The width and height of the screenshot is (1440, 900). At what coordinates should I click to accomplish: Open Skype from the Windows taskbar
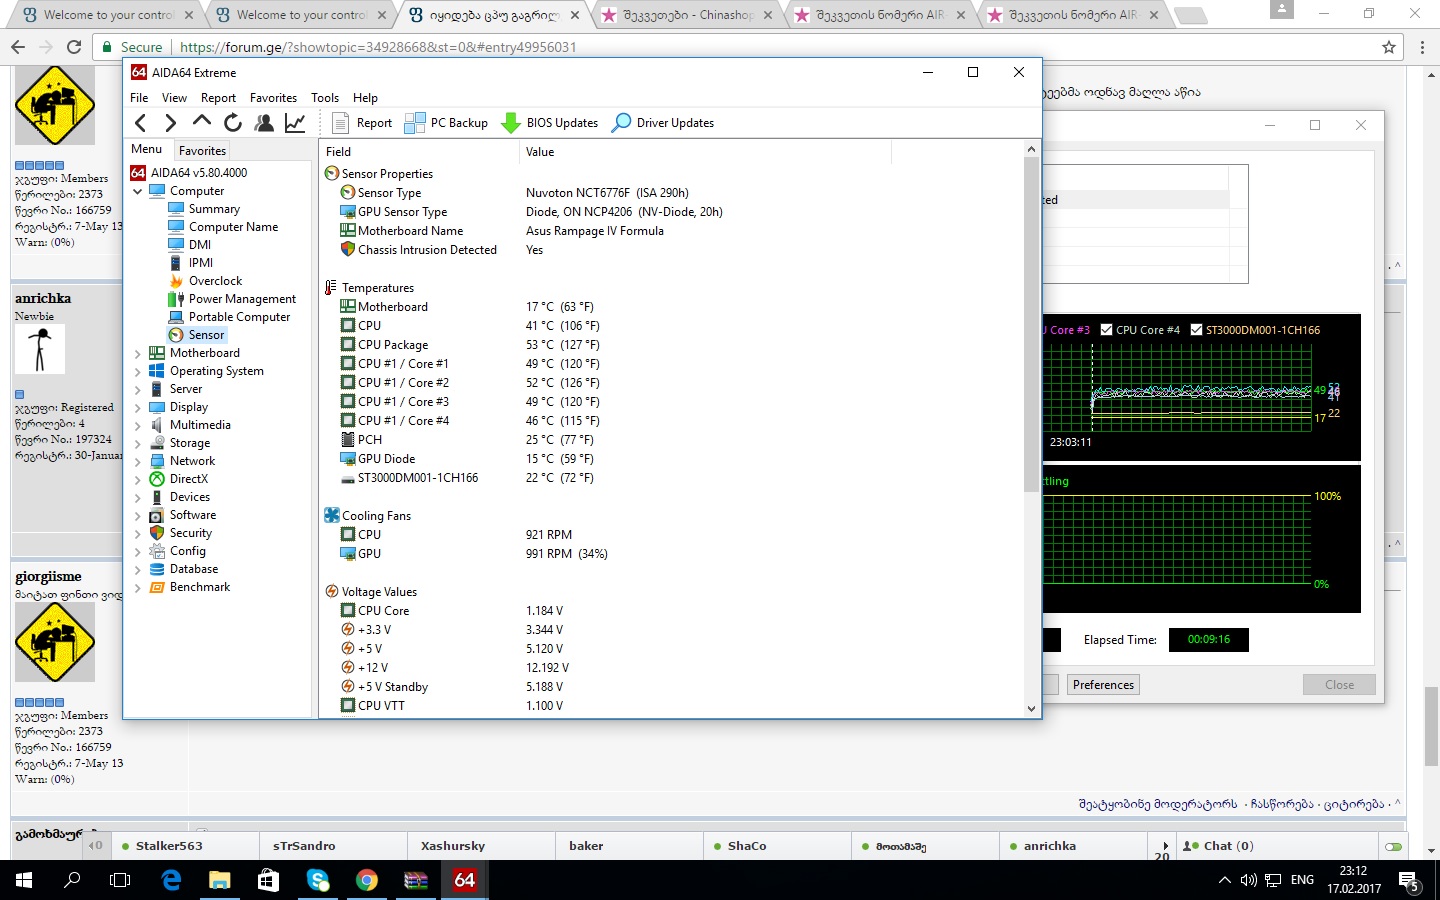[318, 880]
